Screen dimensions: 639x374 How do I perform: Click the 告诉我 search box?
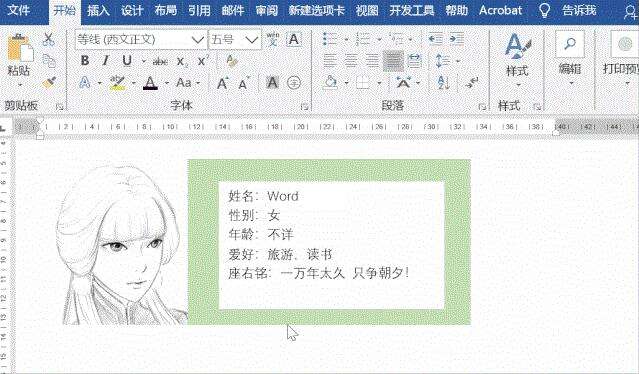pos(579,10)
